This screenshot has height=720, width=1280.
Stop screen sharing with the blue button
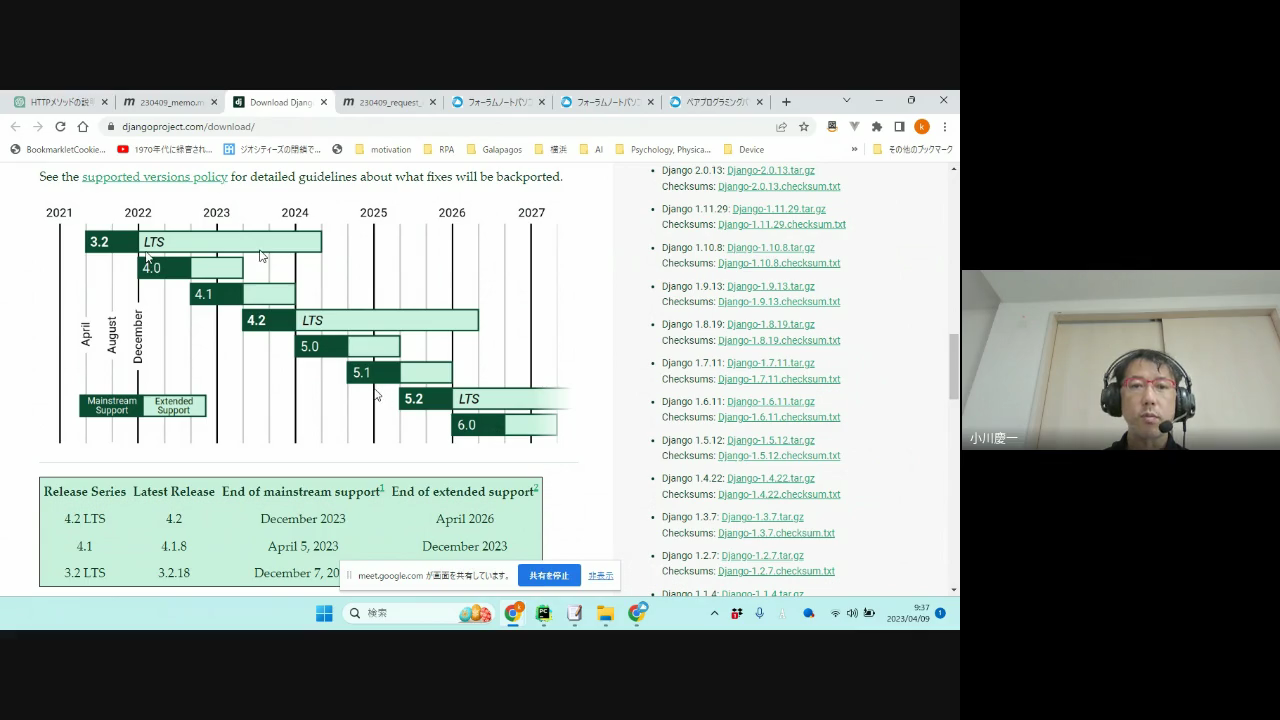tap(549, 576)
